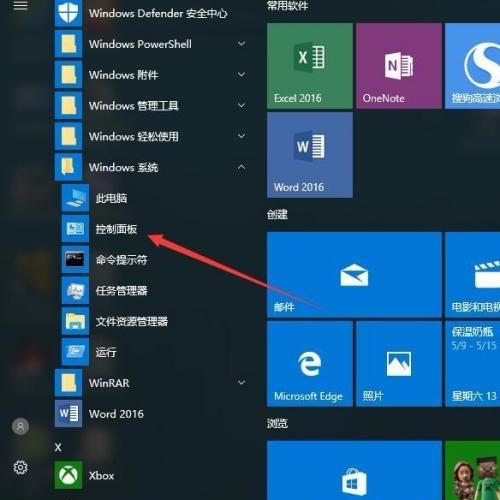
Task: Open the 运行 entry text
Action: (106, 352)
